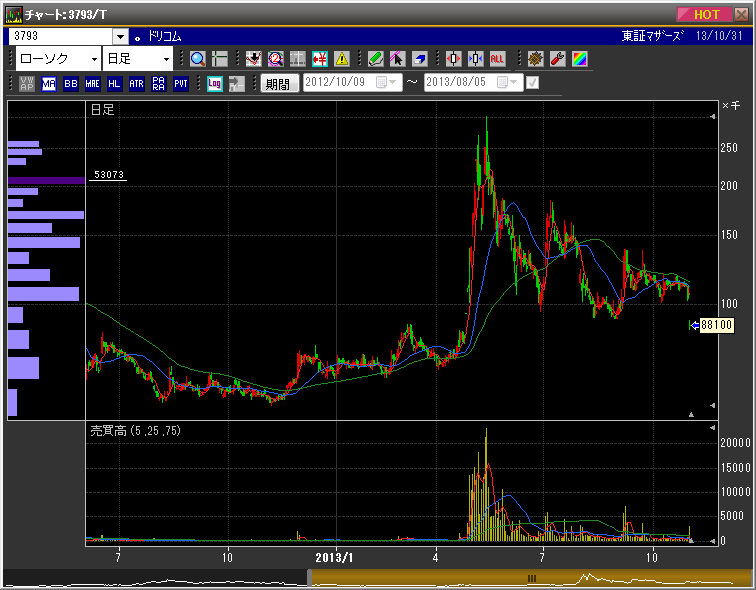756x590 pixels.
Task: Click the PVT pivot indicator icon
Action: click(181, 84)
